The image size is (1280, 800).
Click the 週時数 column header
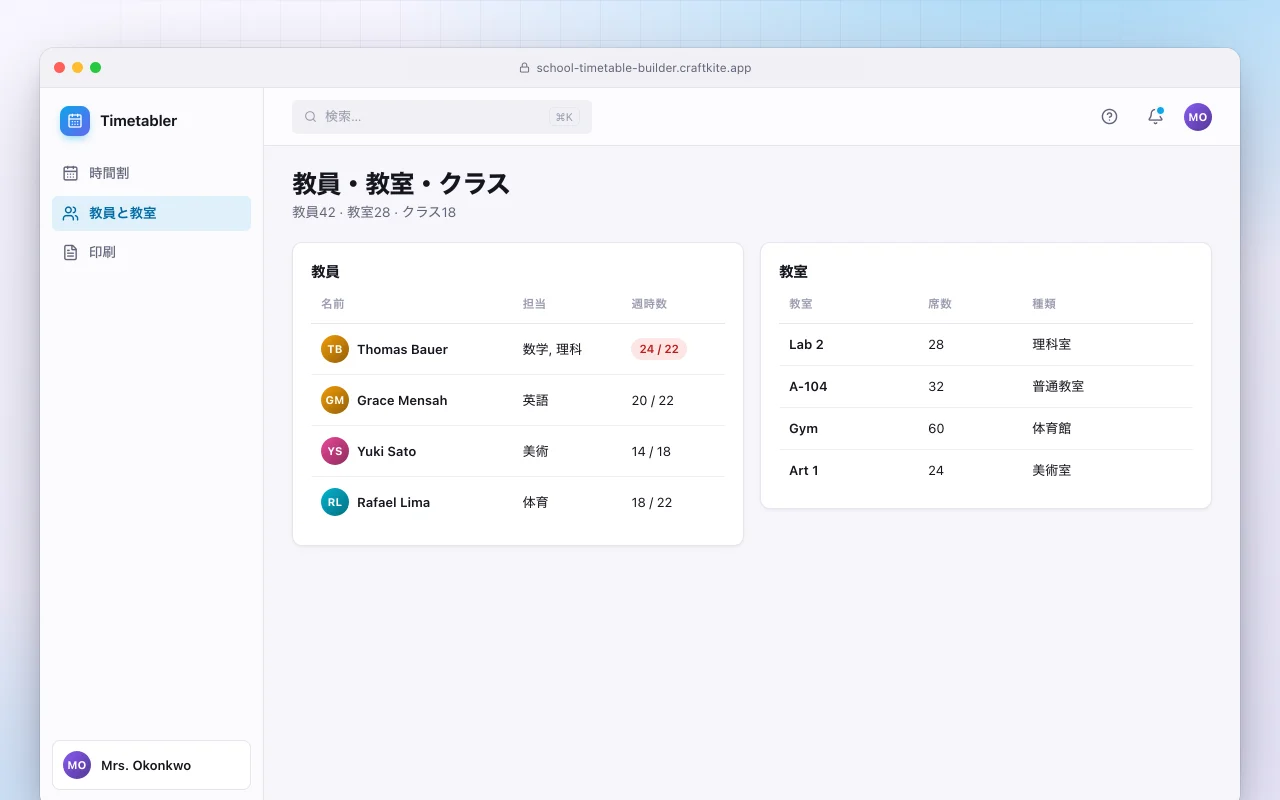(649, 304)
